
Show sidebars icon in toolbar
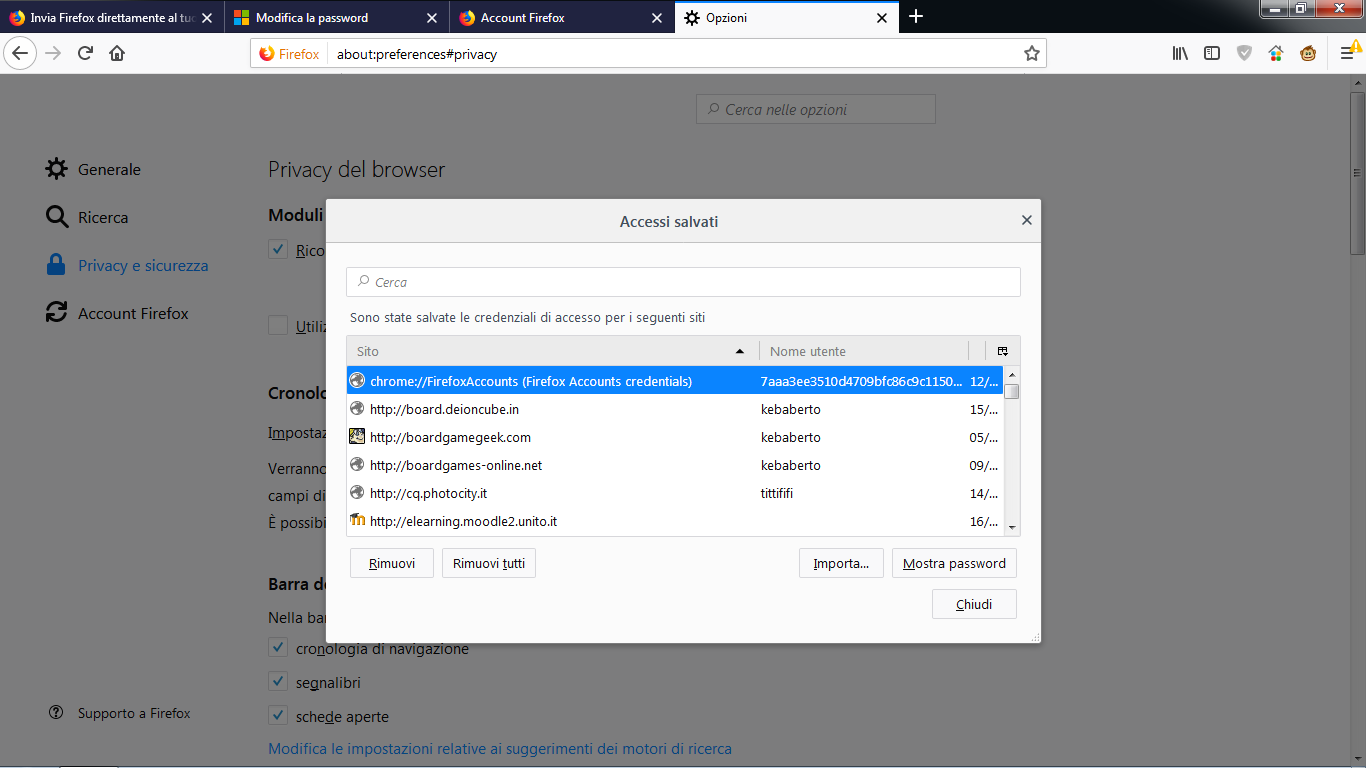pyautogui.click(x=1212, y=53)
